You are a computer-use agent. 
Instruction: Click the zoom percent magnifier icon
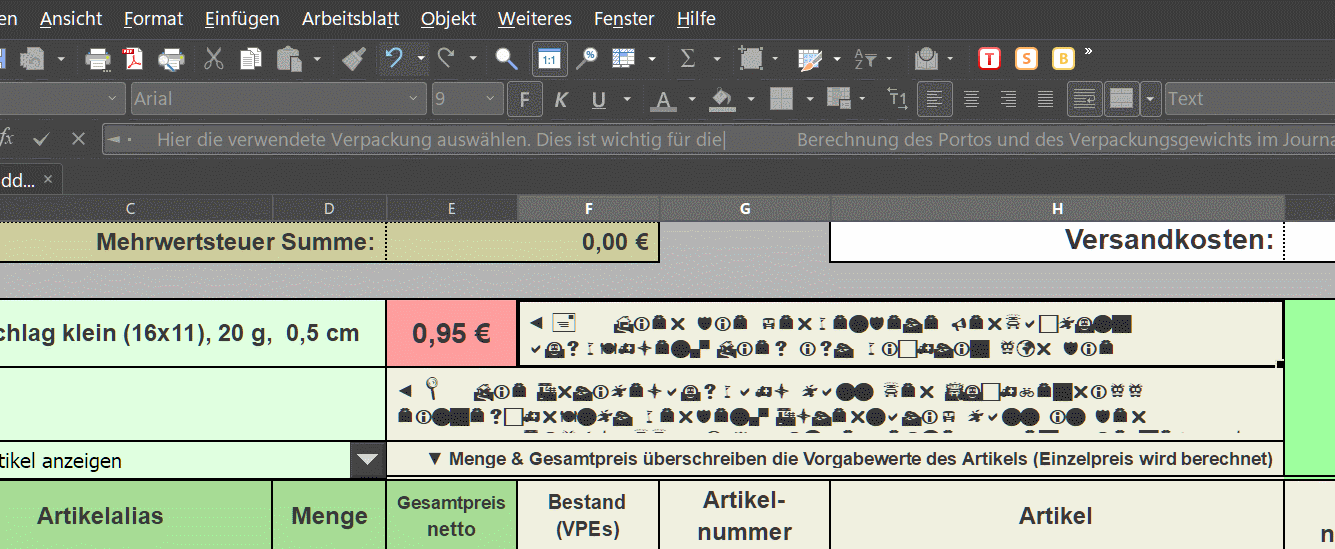[587, 59]
